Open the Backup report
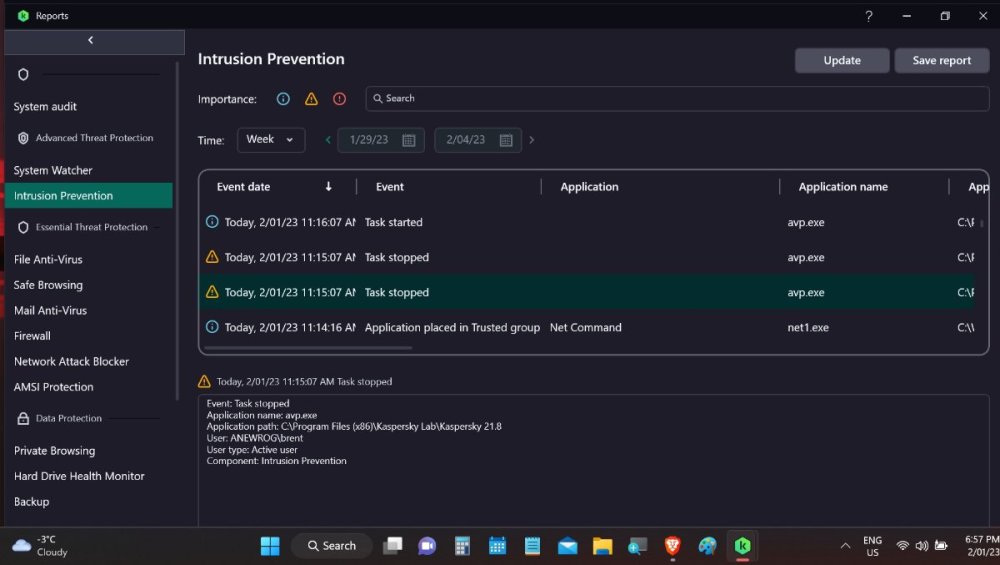This screenshot has width=1000, height=565. (31, 502)
